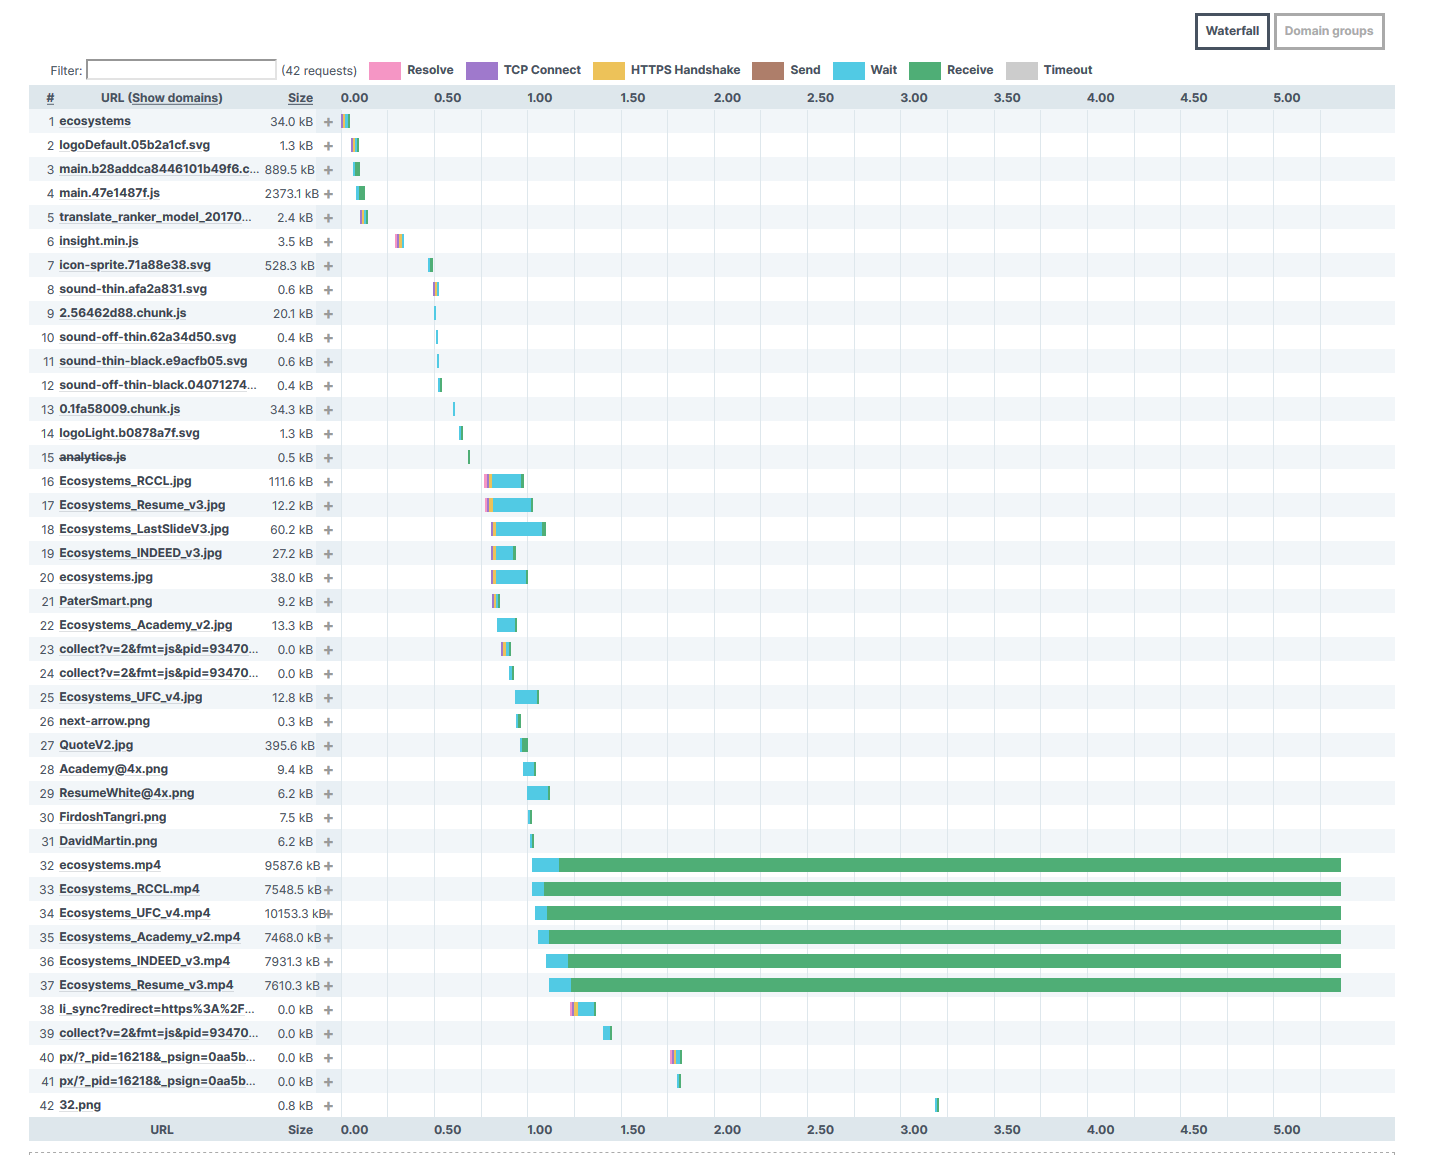
Task: Click the Wait legend color swatch
Action: coord(848,70)
